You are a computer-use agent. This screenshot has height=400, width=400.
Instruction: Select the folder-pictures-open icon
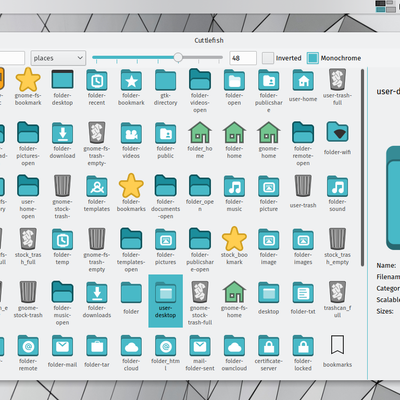pyautogui.click(x=28, y=132)
